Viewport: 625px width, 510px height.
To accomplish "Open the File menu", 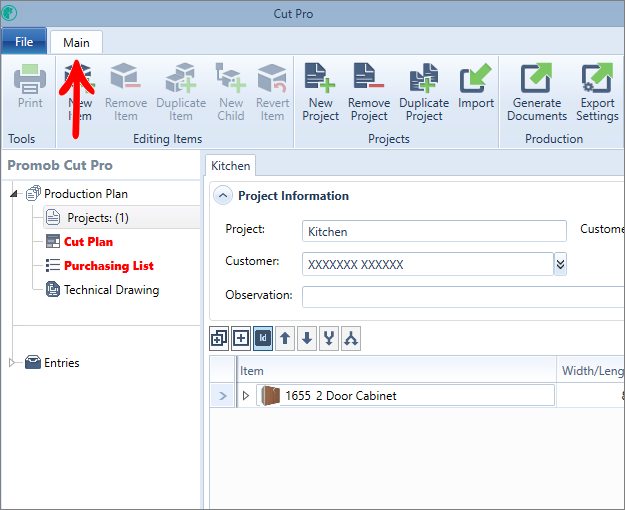I will [24, 42].
